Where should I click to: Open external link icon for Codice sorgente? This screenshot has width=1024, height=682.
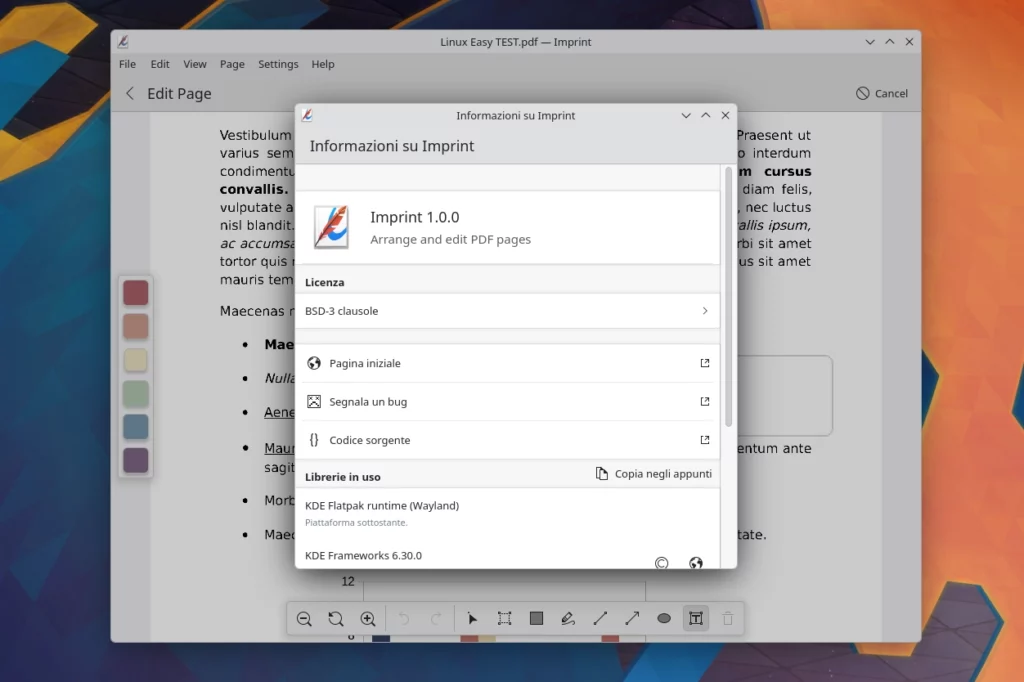pos(705,440)
